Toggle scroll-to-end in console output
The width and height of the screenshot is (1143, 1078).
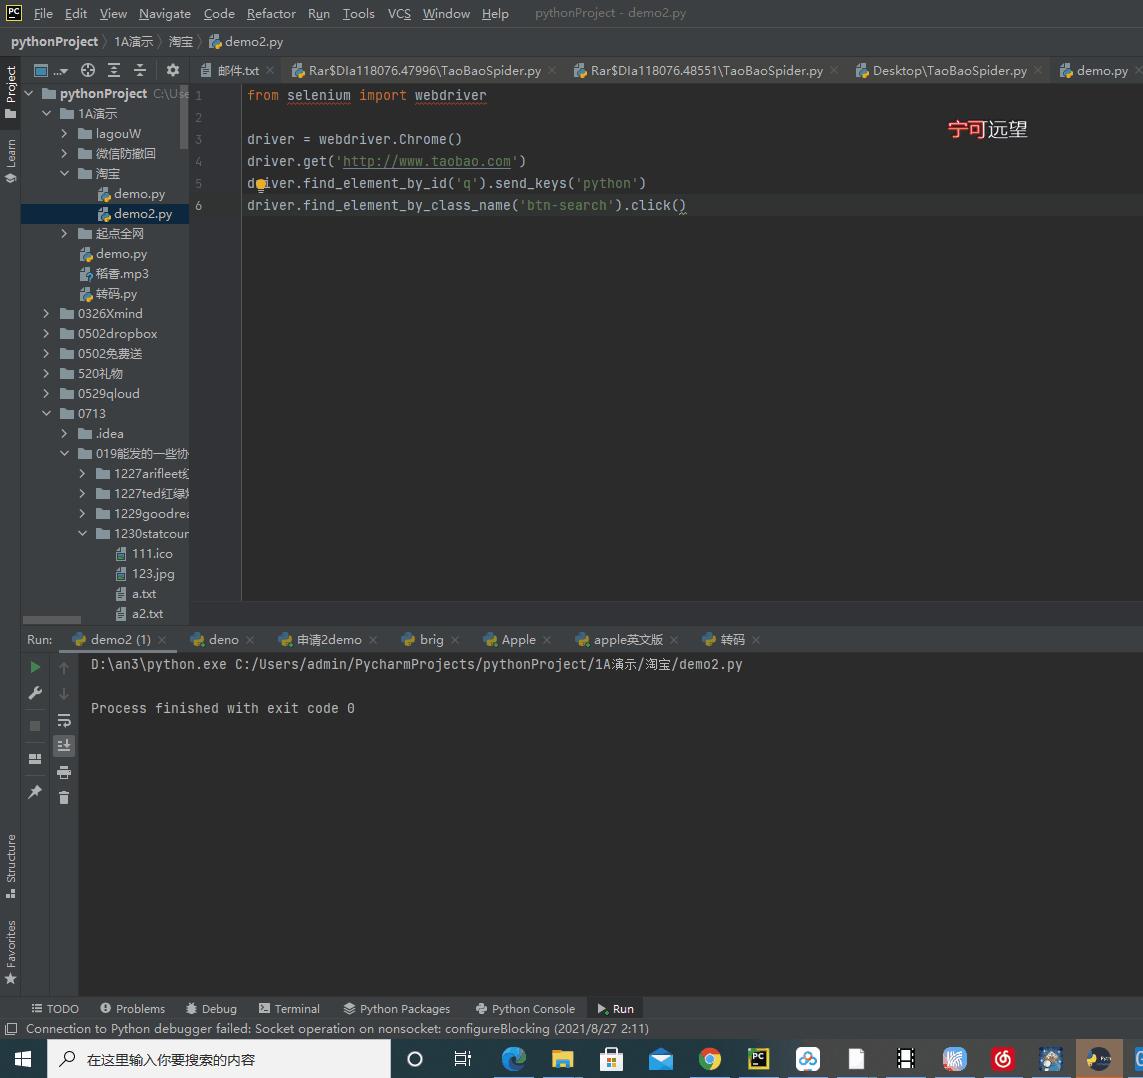[x=64, y=745]
